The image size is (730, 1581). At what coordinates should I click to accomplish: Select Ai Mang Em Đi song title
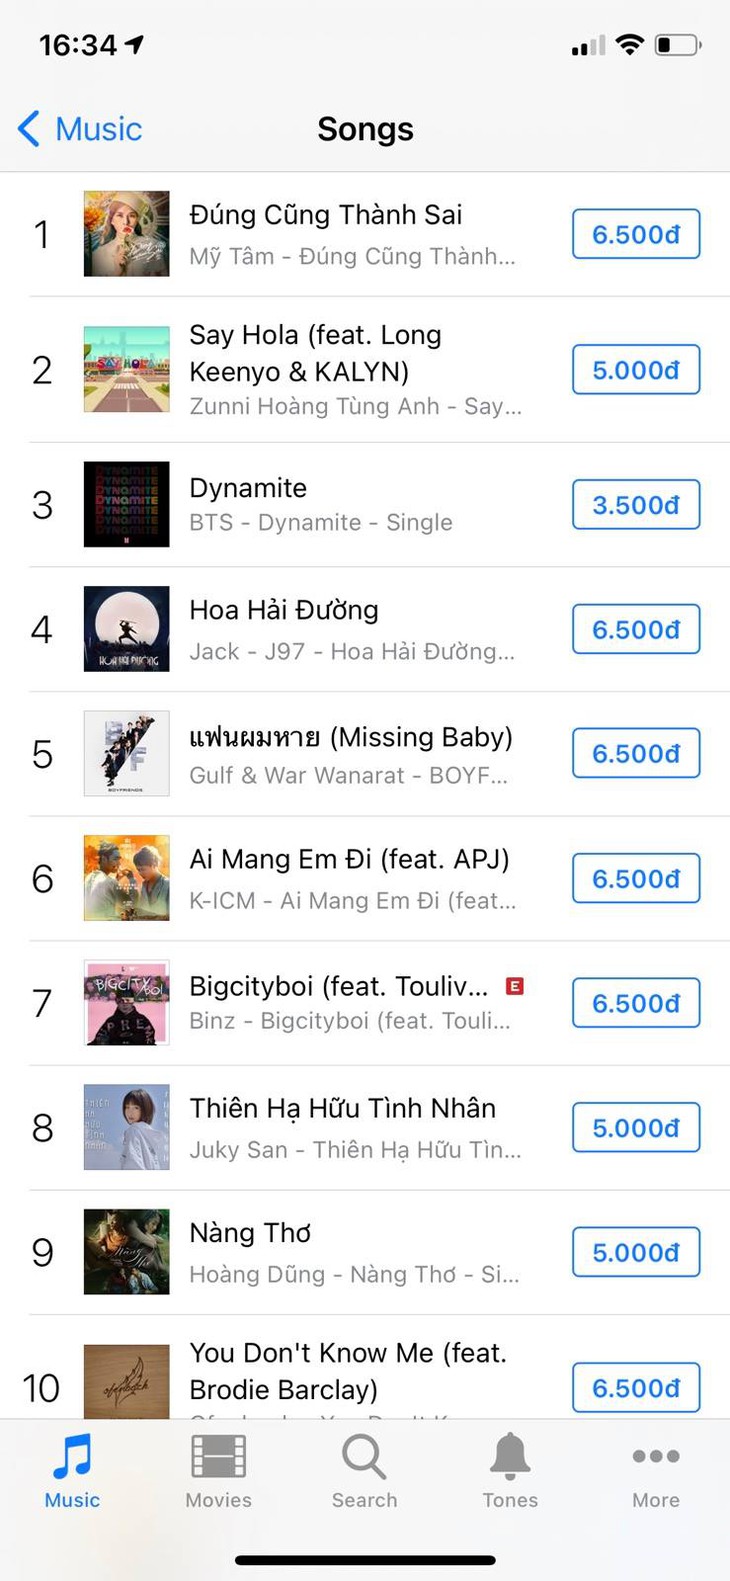349,860
